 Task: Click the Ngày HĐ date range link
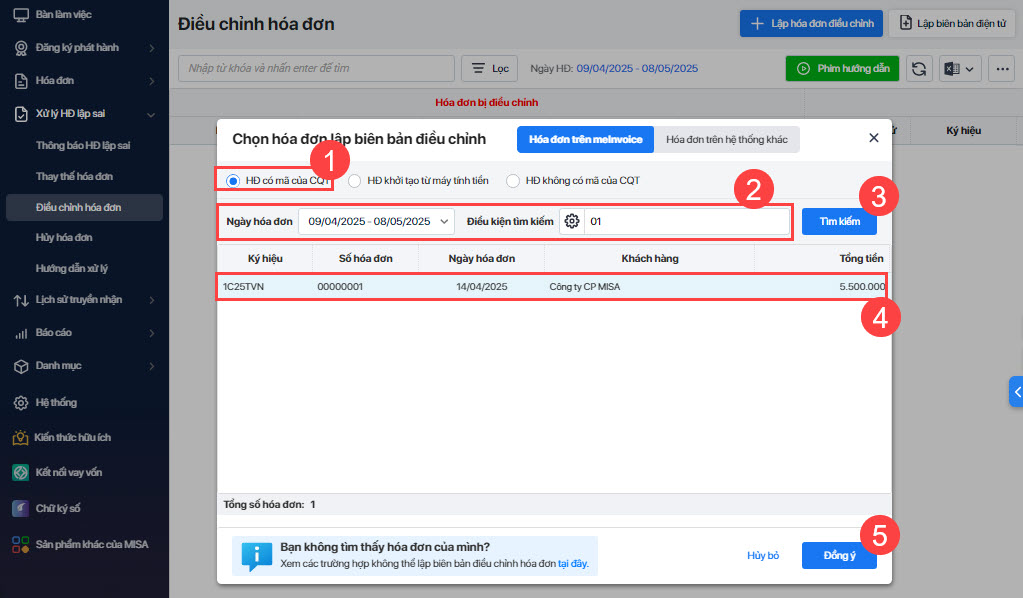(637, 68)
